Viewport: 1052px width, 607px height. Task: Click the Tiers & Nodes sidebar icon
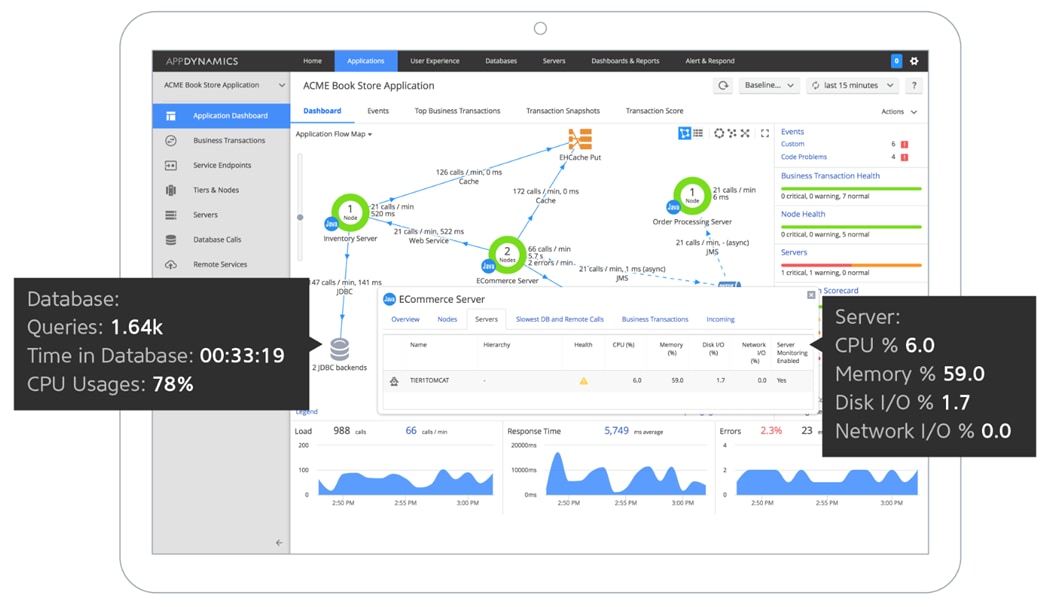coord(171,190)
